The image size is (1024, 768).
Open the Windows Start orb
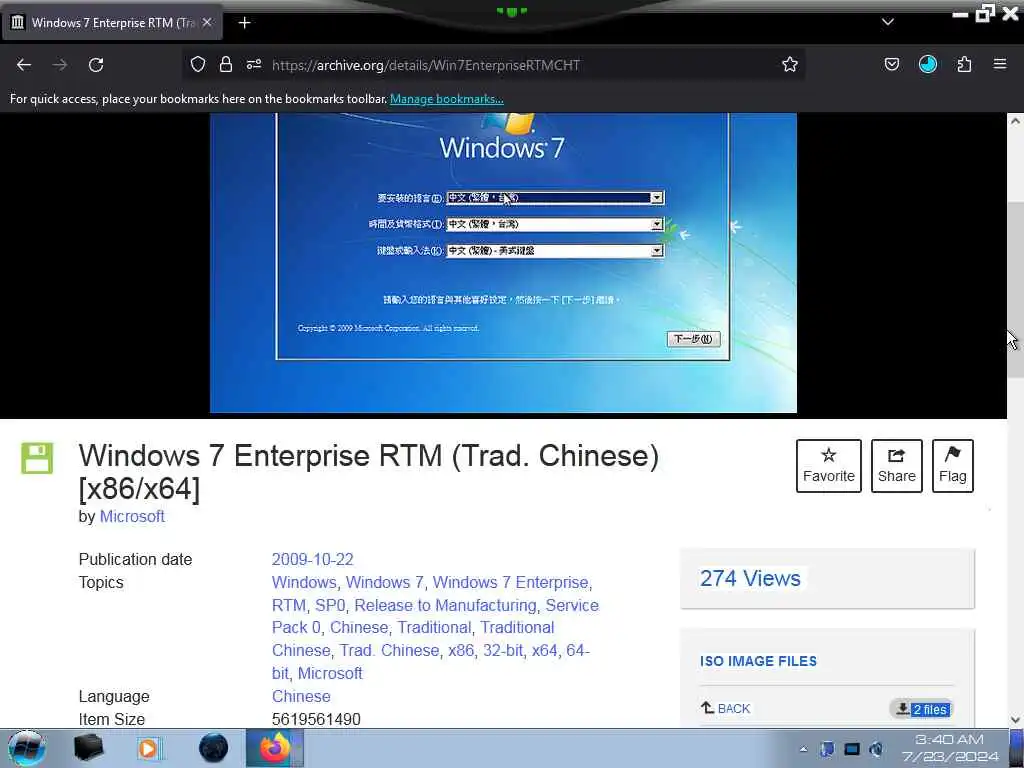pyautogui.click(x=27, y=748)
